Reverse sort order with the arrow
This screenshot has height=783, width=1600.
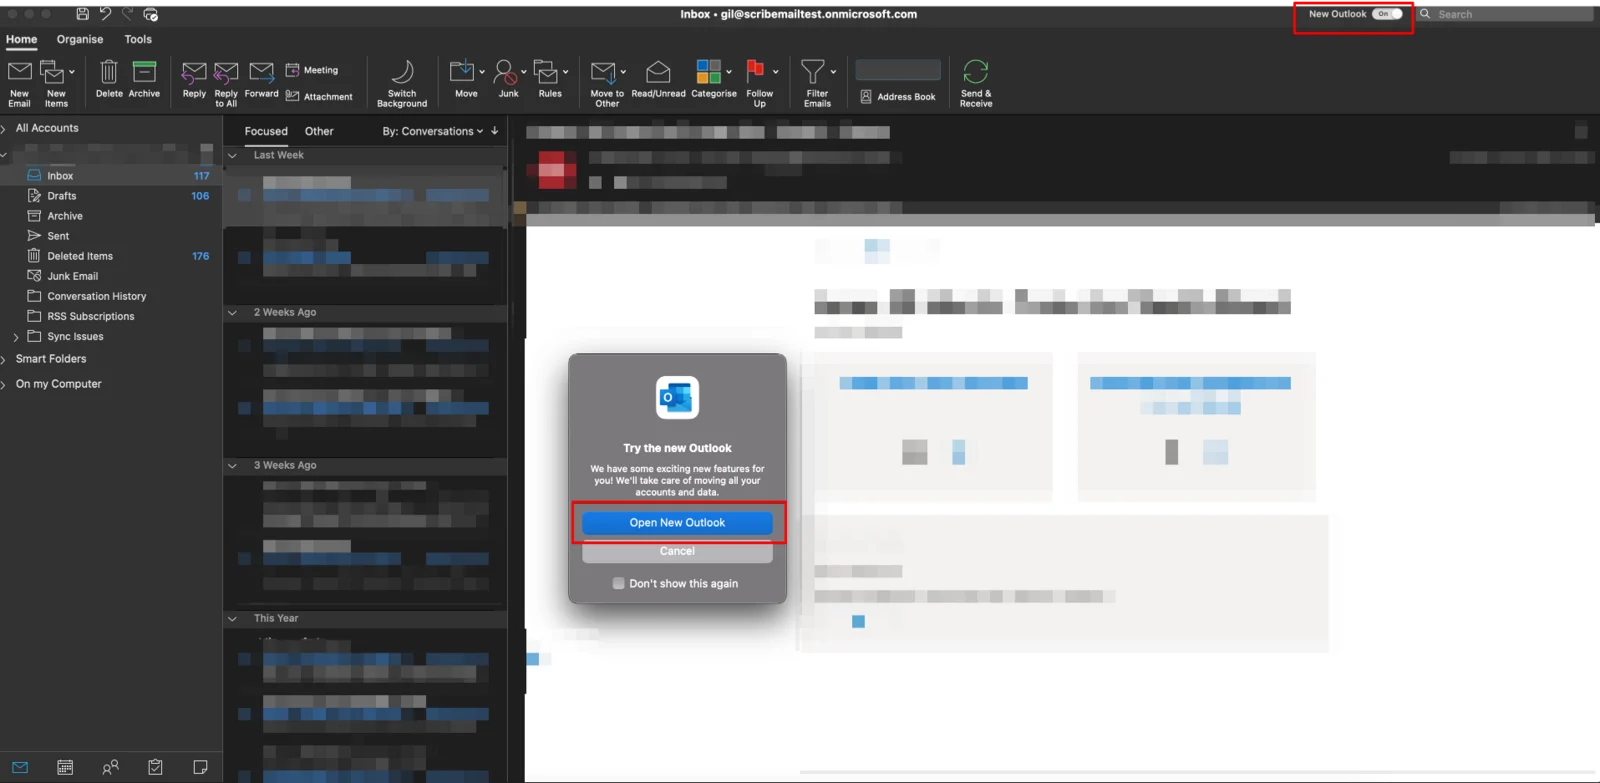pos(494,131)
